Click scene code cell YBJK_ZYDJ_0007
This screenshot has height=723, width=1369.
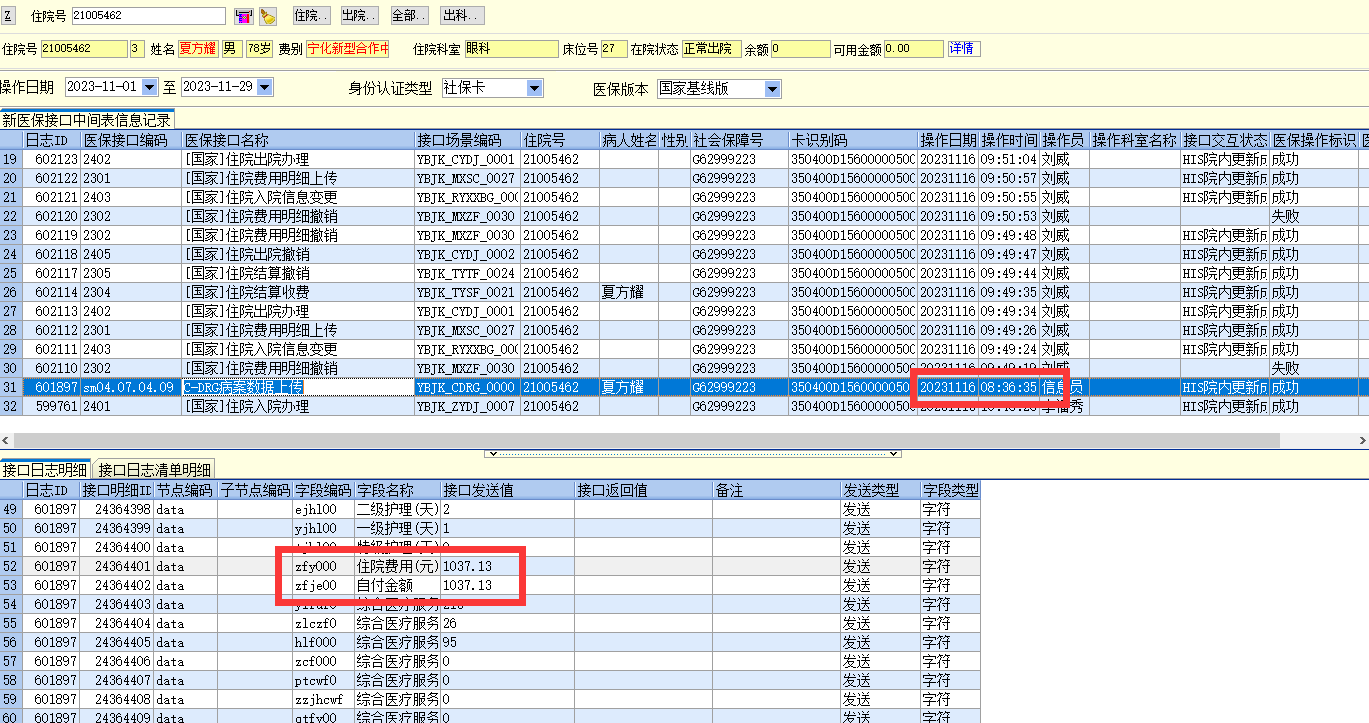click(468, 407)
